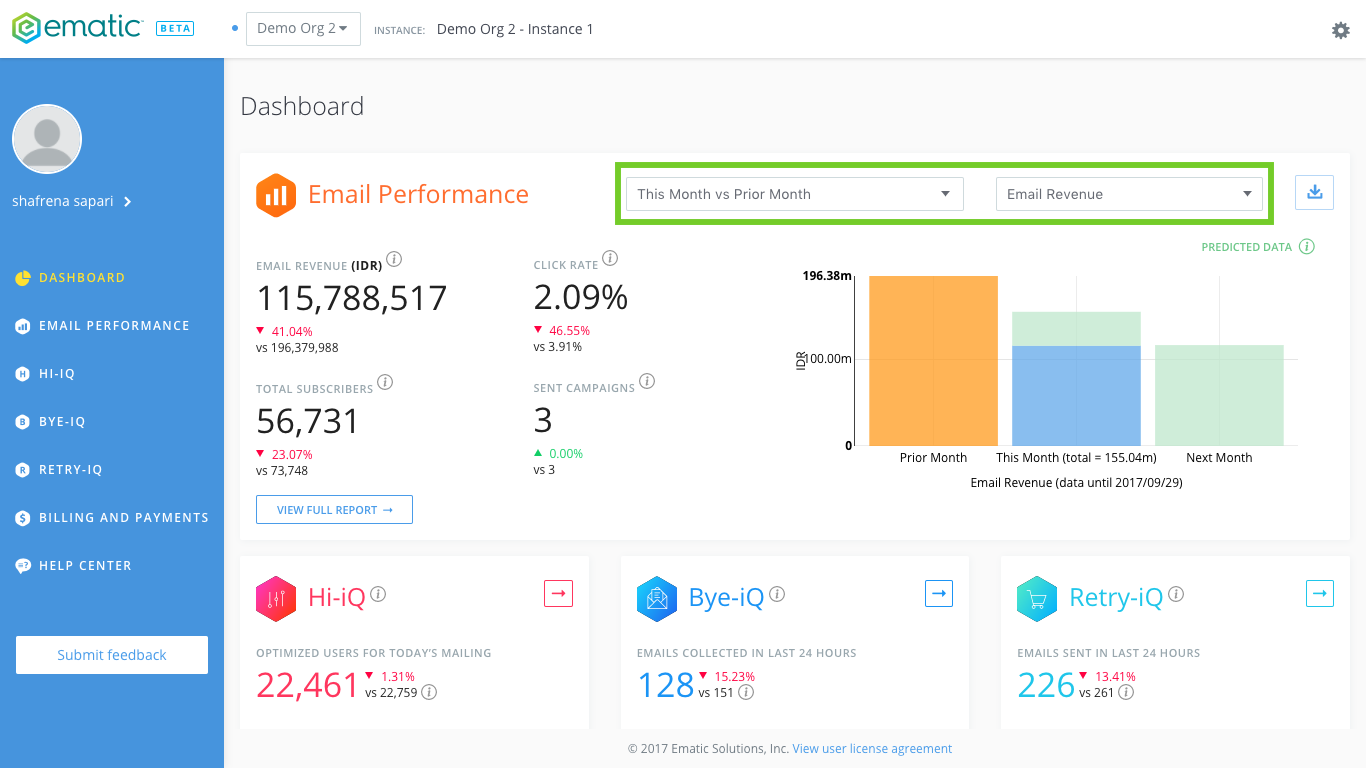Click the BETA badge
1366x768 pixels.
tap(176, 28)
